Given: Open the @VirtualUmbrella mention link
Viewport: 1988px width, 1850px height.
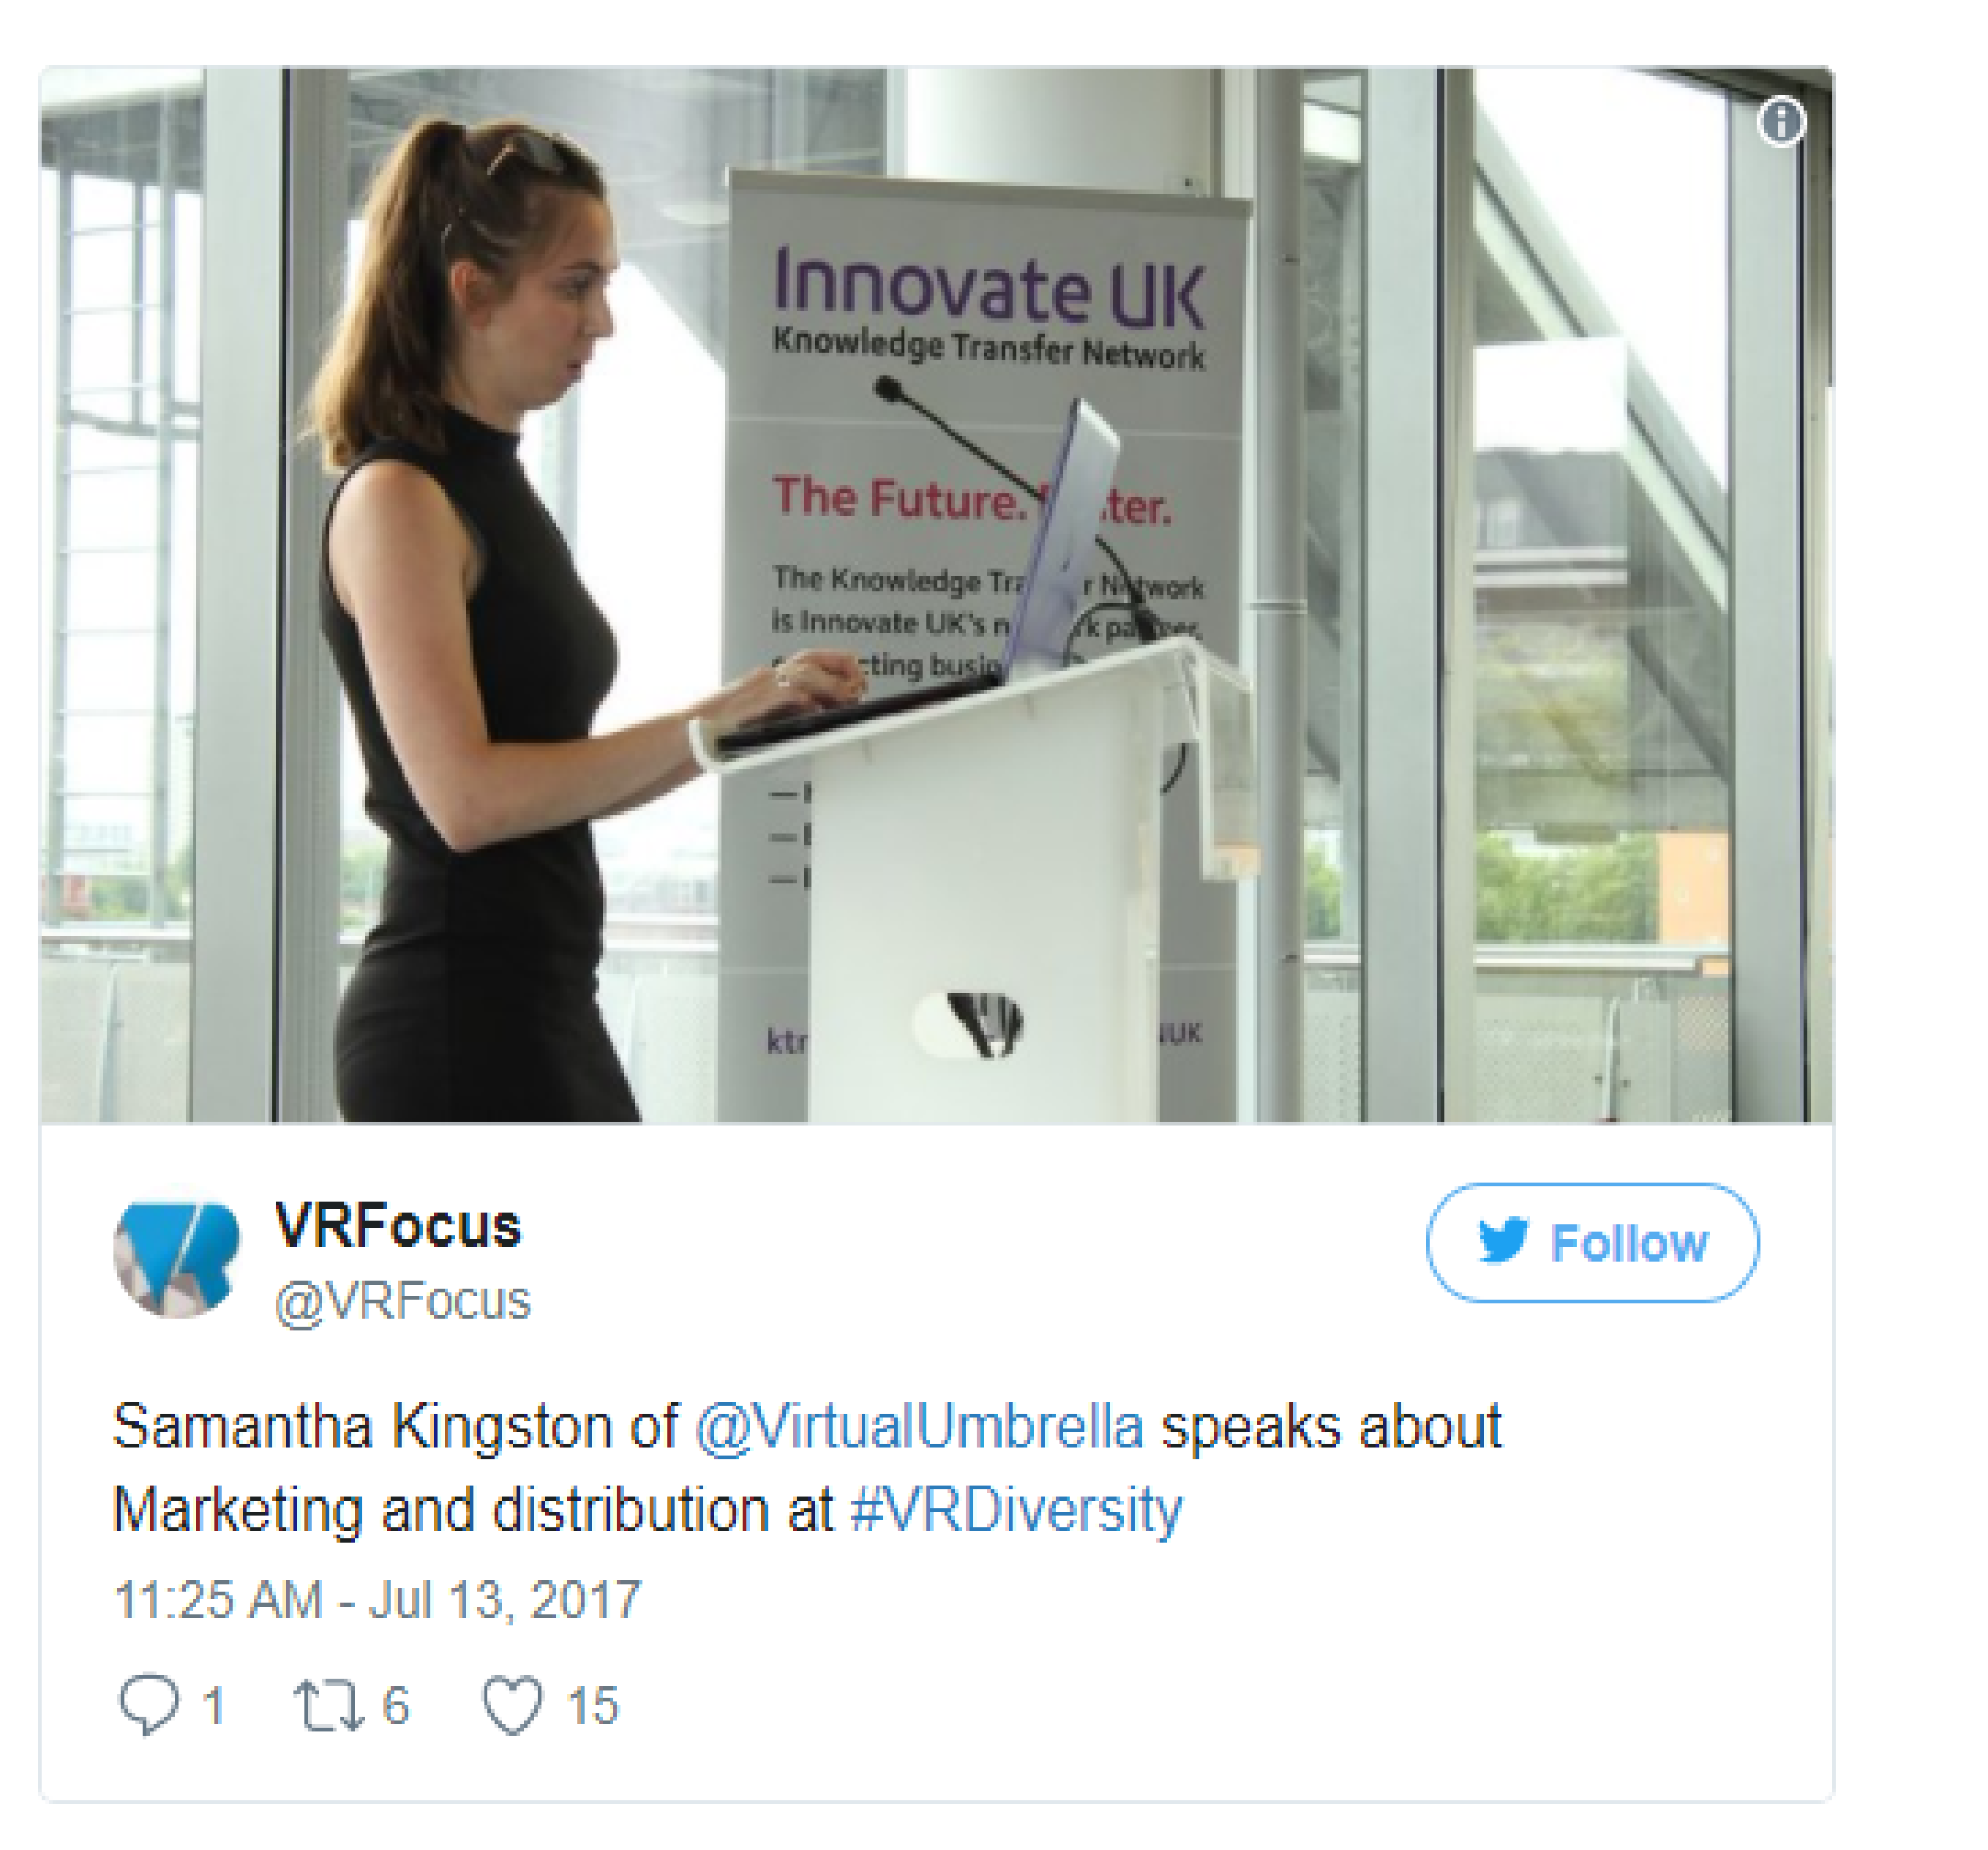Looking at the screenshot, I should point(919,1427).
